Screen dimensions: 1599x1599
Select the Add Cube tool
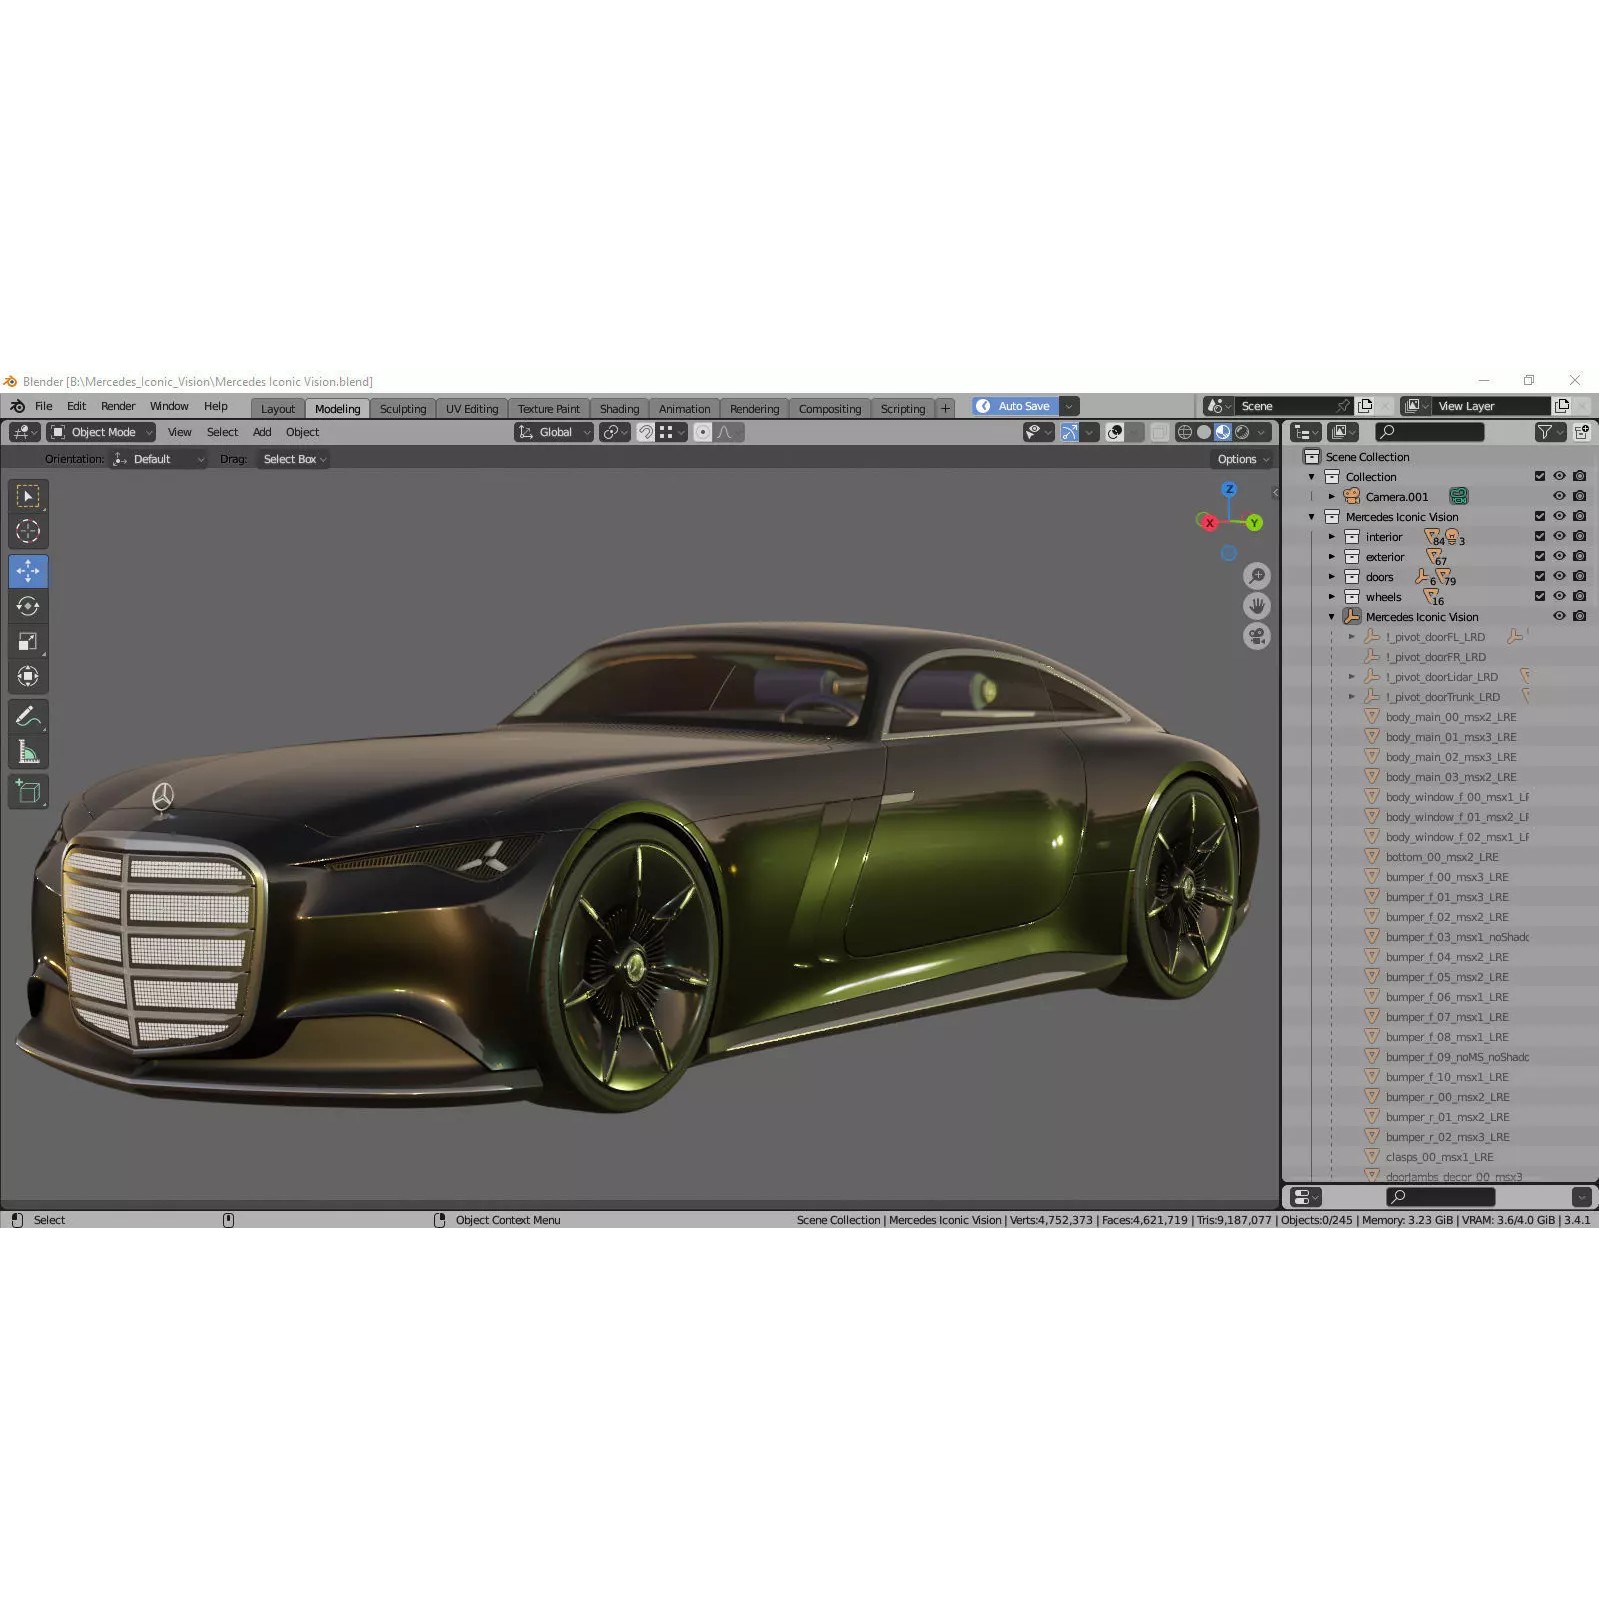pyautogui.click(x=28, y=792)
